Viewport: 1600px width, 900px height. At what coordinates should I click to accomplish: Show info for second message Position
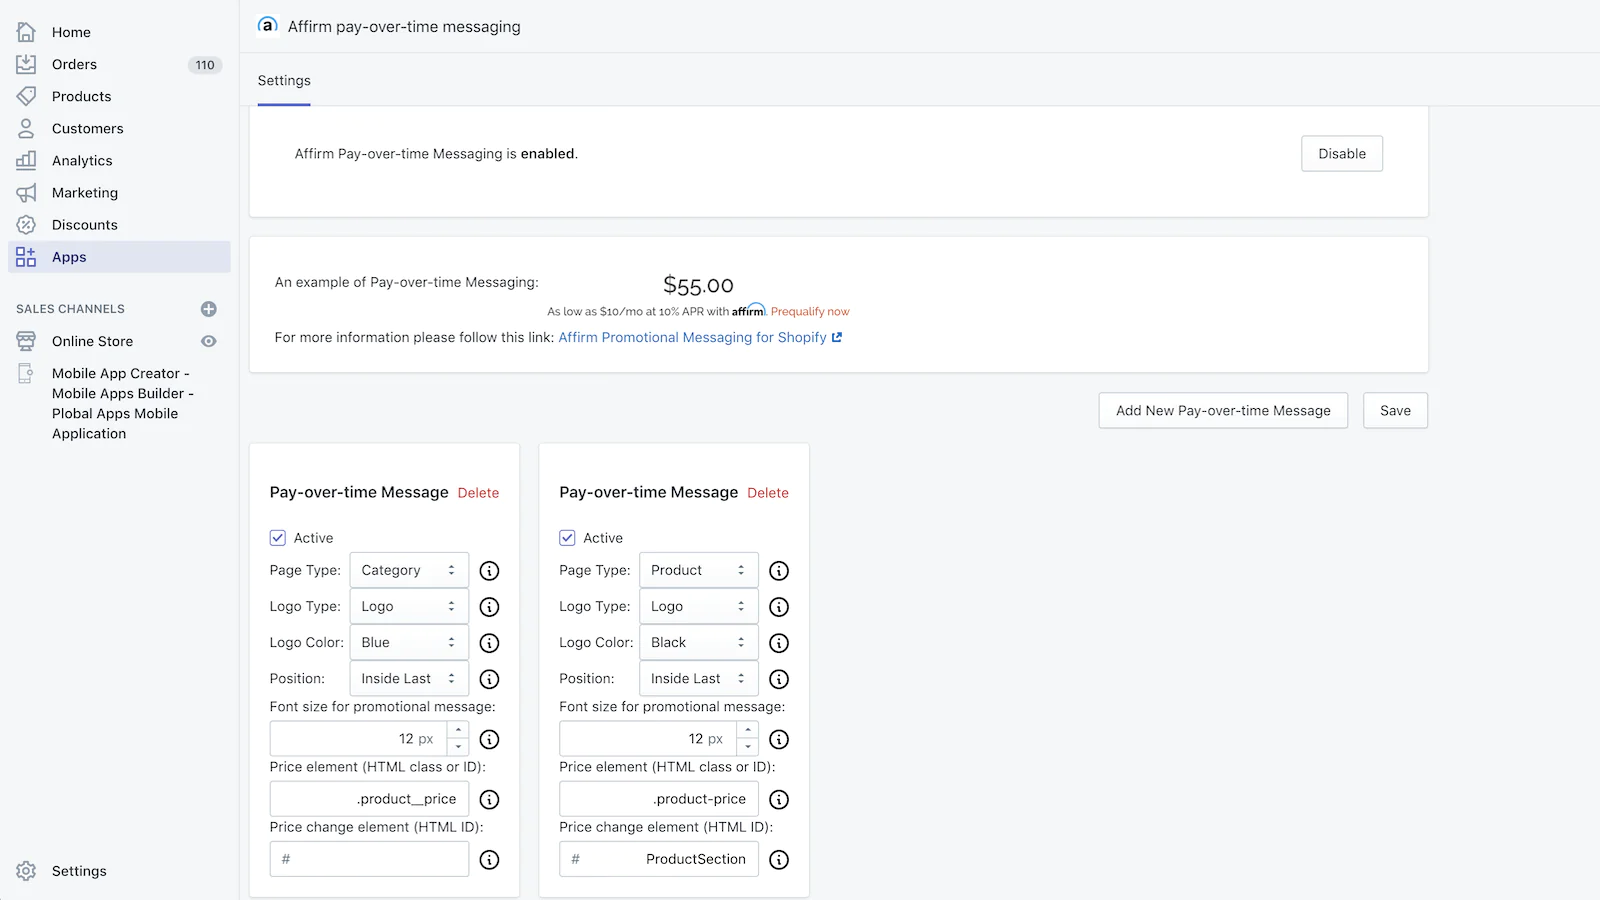pos(779,679)
